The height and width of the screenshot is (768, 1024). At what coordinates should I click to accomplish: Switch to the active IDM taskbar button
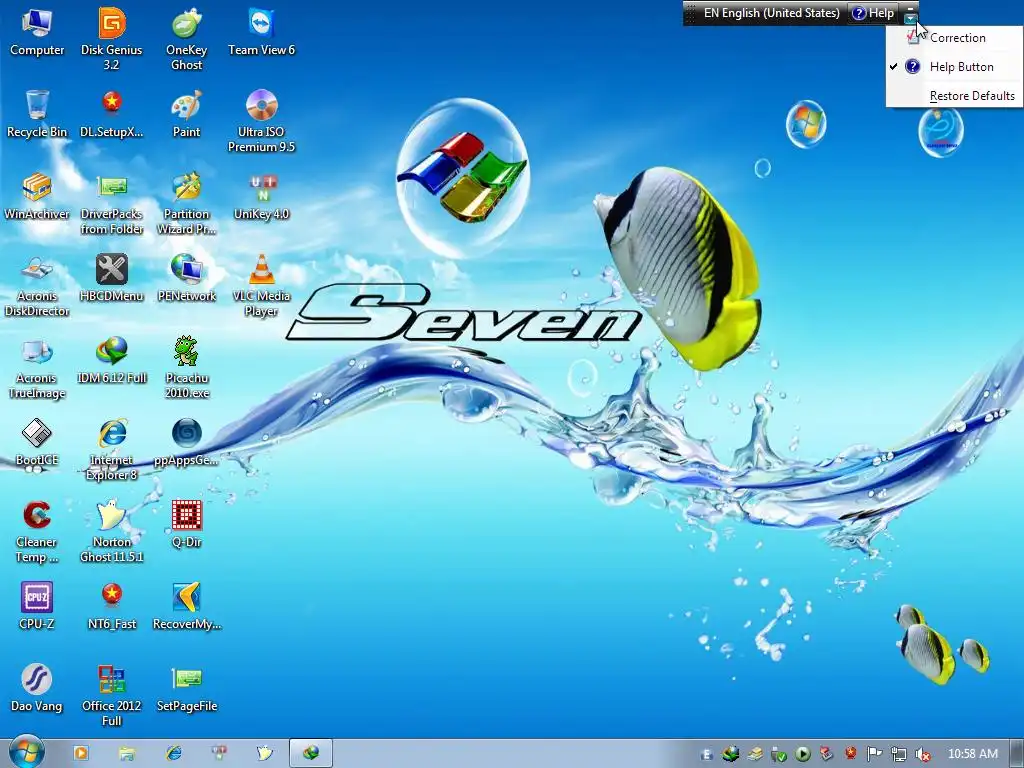pyautogui.click(x=311, y=753)
